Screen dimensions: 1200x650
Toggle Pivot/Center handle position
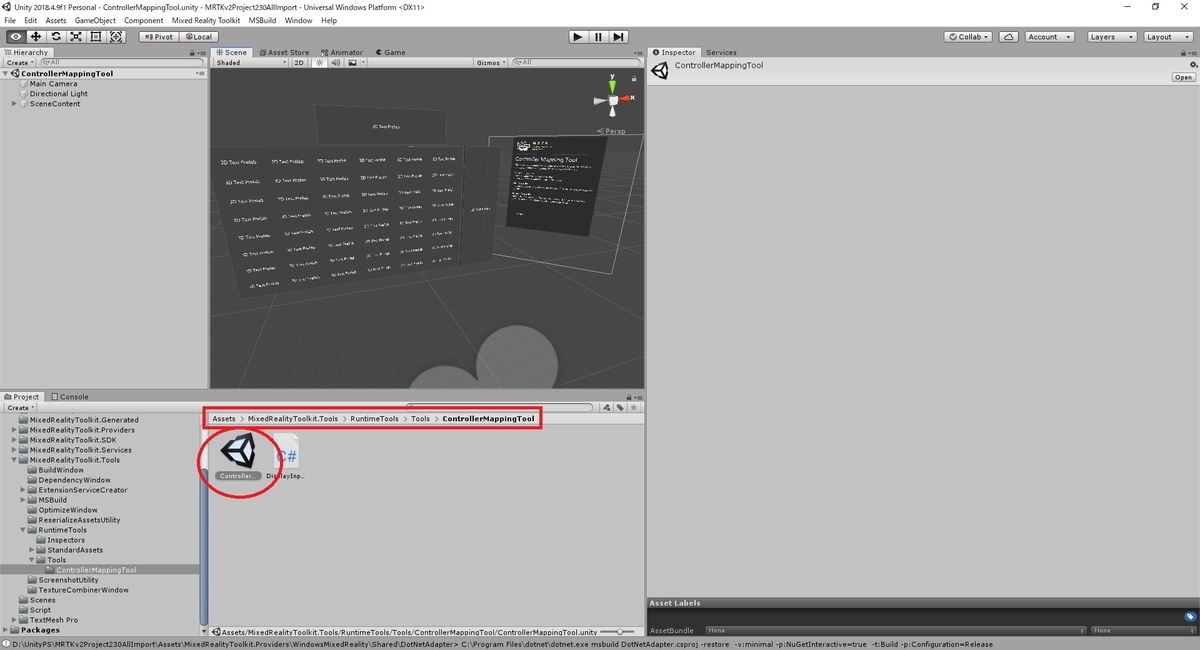pos(158,37)
